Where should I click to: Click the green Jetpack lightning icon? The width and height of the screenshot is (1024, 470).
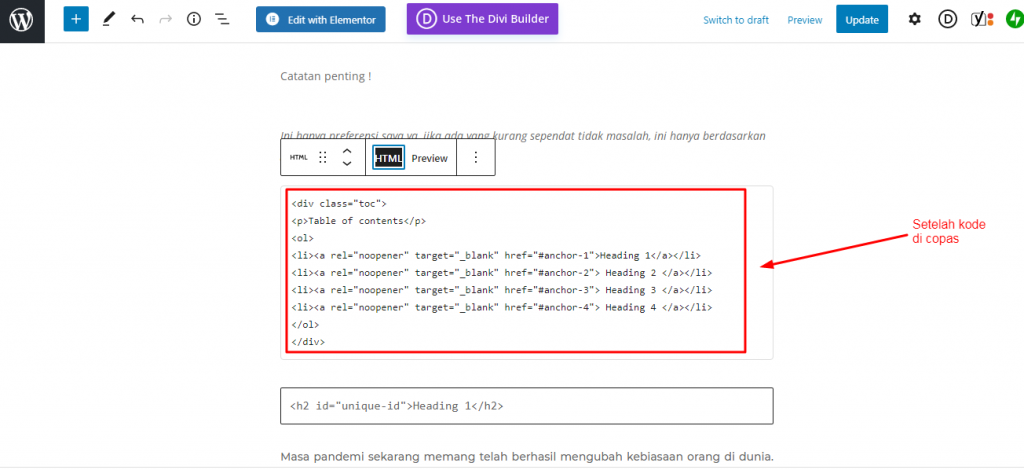pyautogui.click(x=1013, y=20)
